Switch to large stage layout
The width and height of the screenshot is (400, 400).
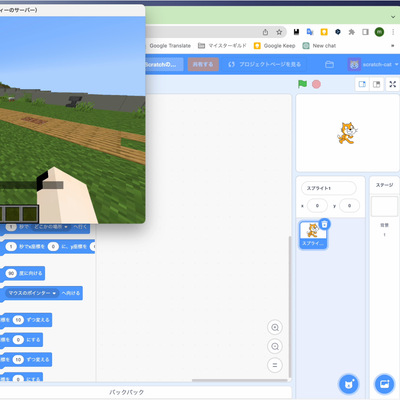tap(377, 84)
